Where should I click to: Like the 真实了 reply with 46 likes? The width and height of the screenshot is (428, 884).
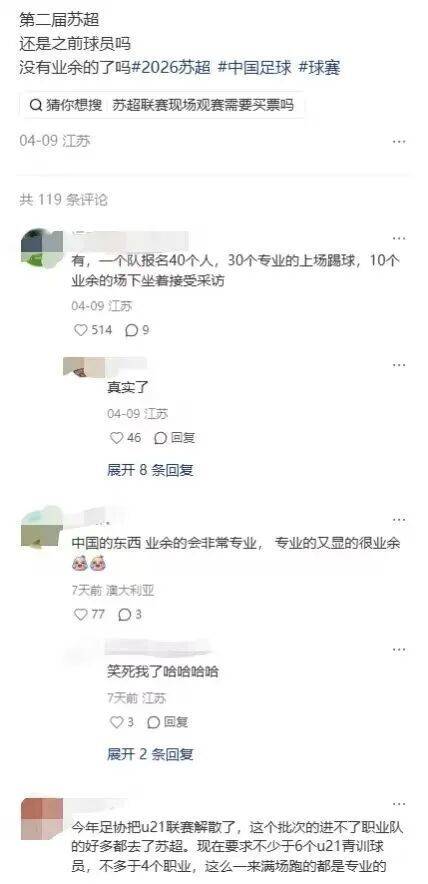(116, 437)
